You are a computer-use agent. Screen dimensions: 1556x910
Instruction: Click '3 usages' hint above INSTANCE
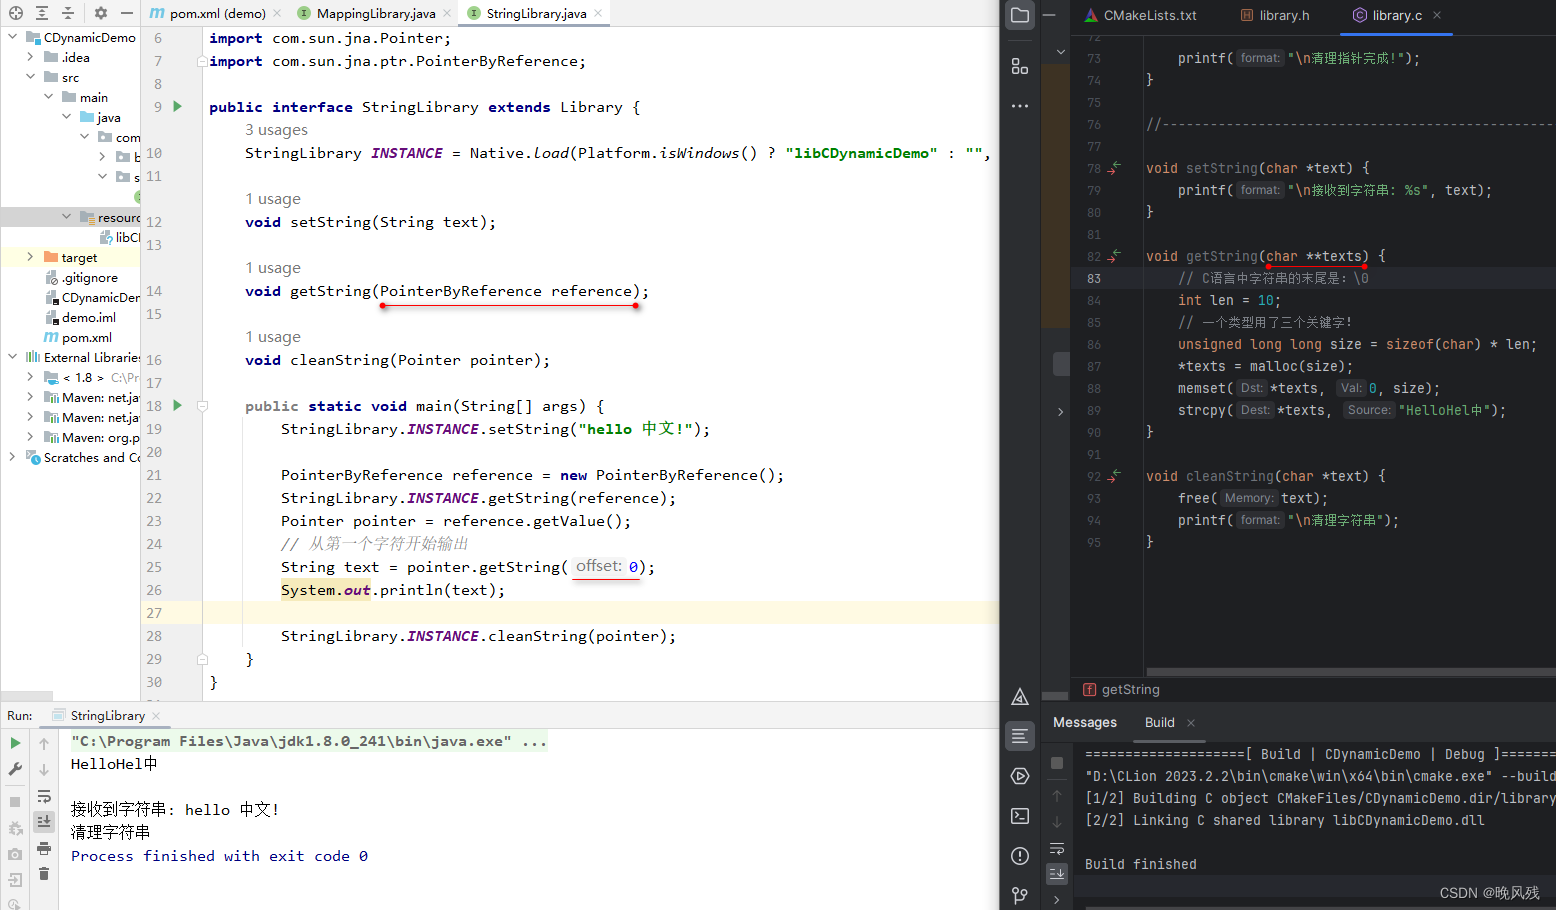point(276,130)
